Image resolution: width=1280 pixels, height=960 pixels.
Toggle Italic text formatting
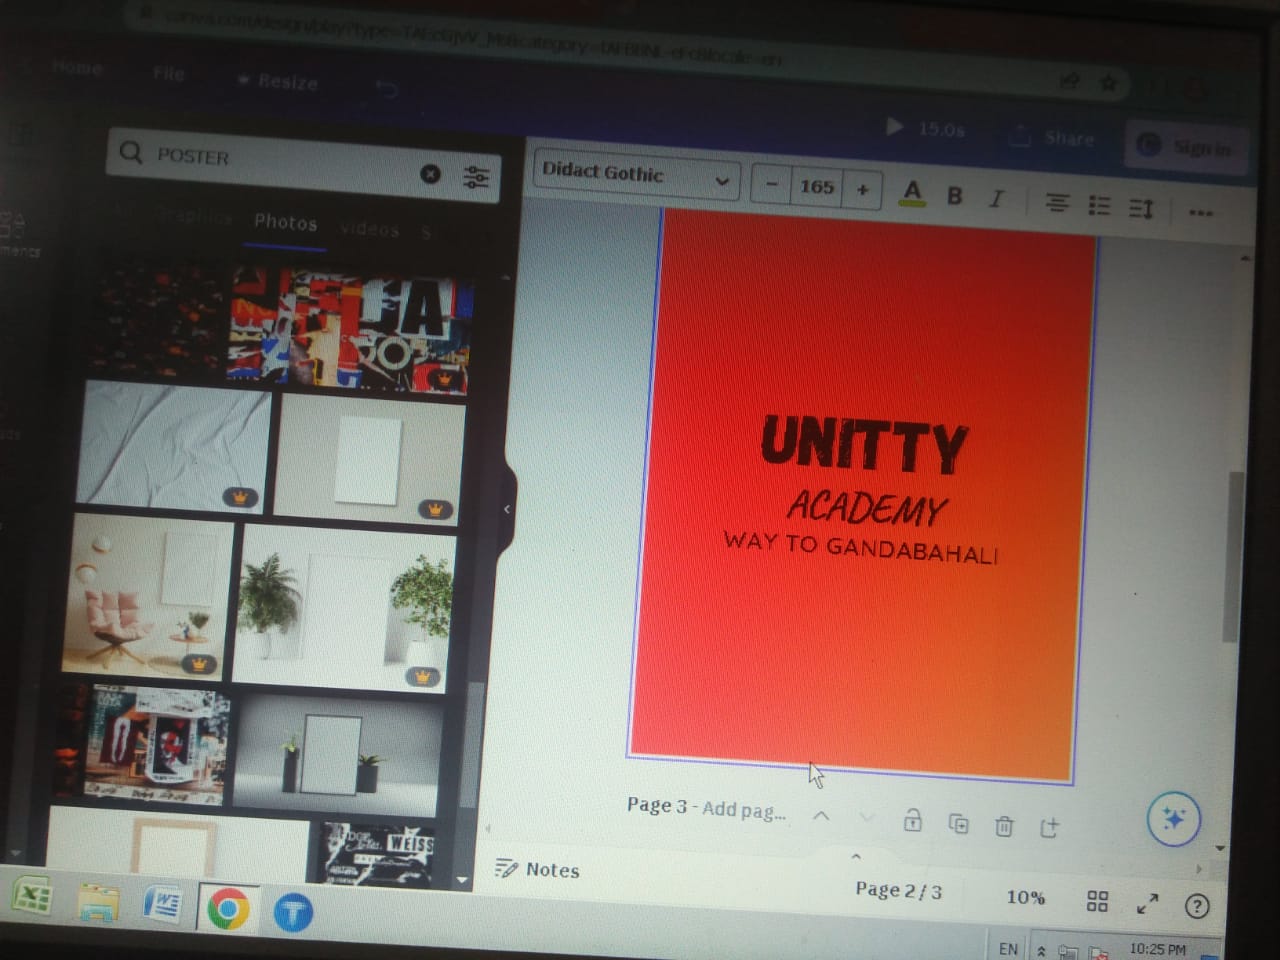(x=996, y=198)
